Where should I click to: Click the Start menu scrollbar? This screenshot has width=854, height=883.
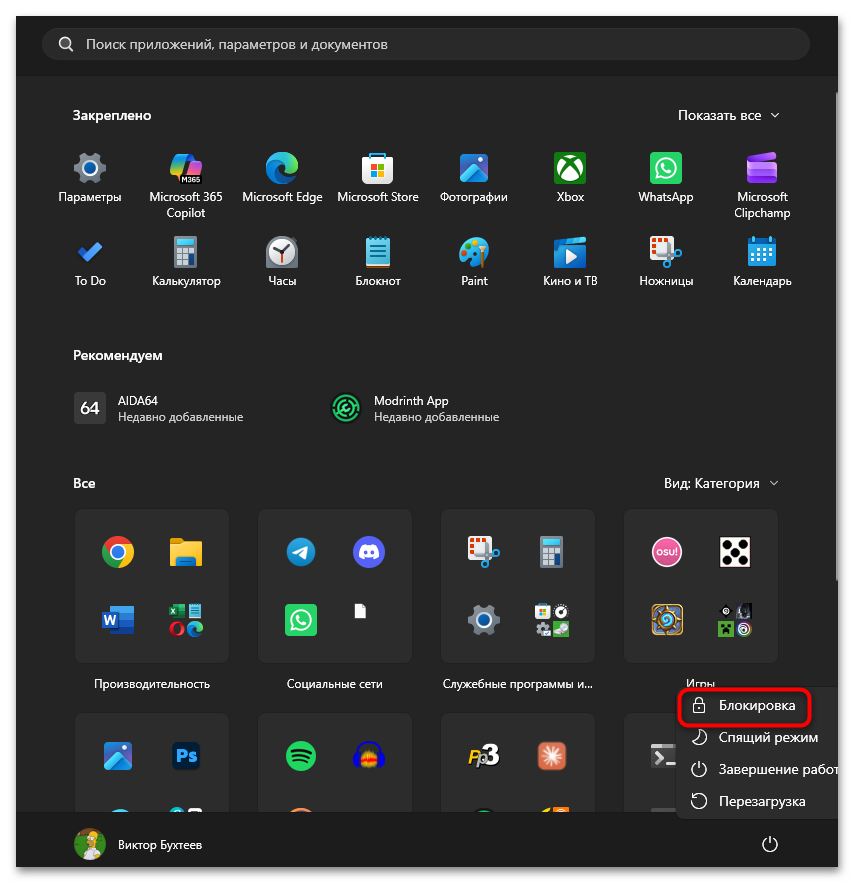(836, 338)
